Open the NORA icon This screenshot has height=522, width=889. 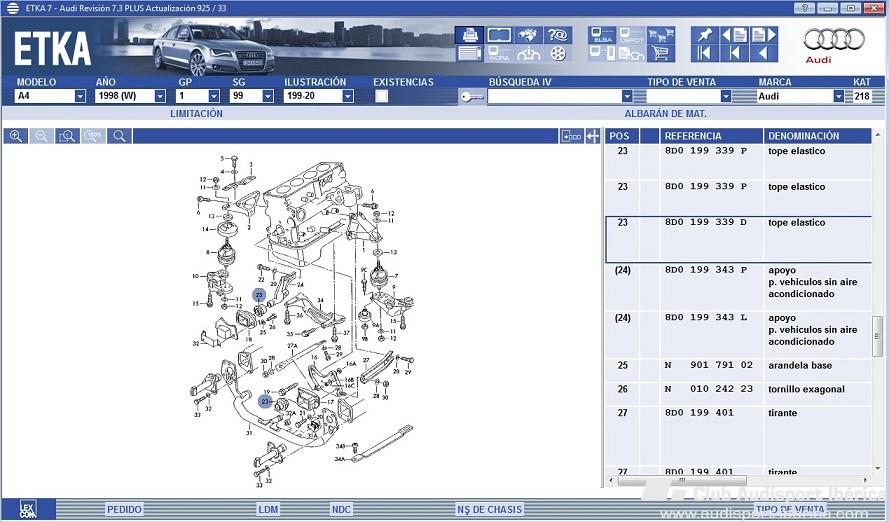click(499, 54)
